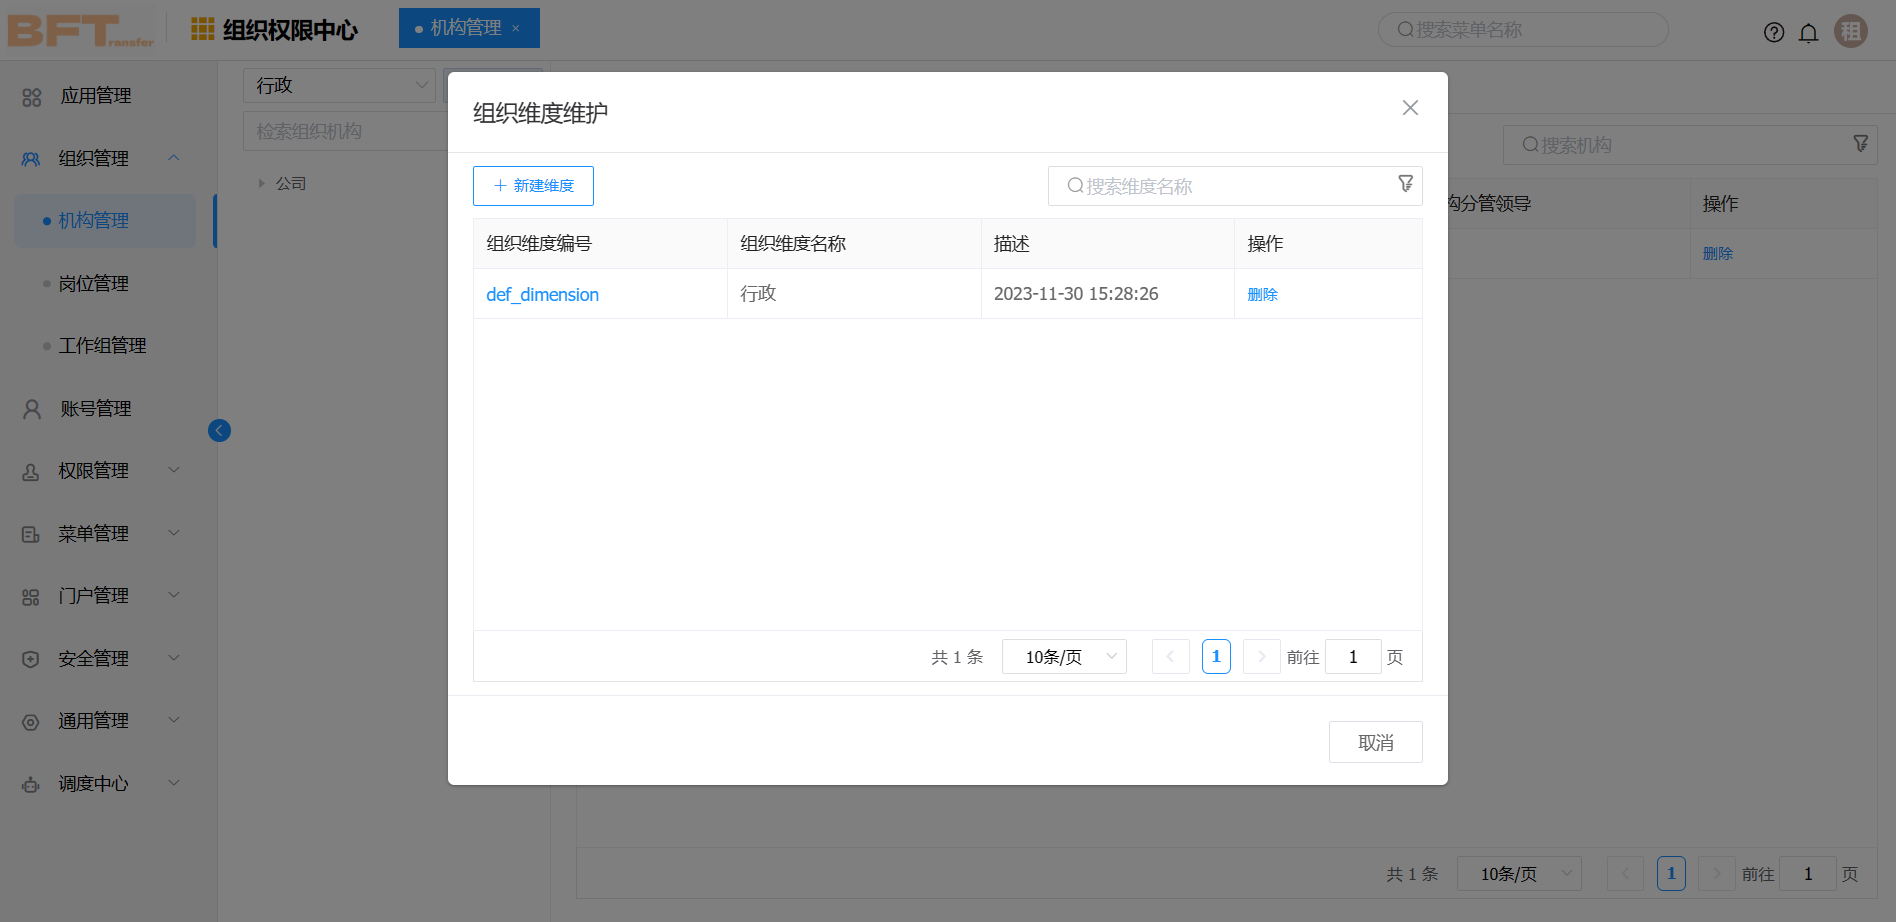Expand the 权限管理 menu
This screenshot has width=1896, height=922.
point(95,470)
